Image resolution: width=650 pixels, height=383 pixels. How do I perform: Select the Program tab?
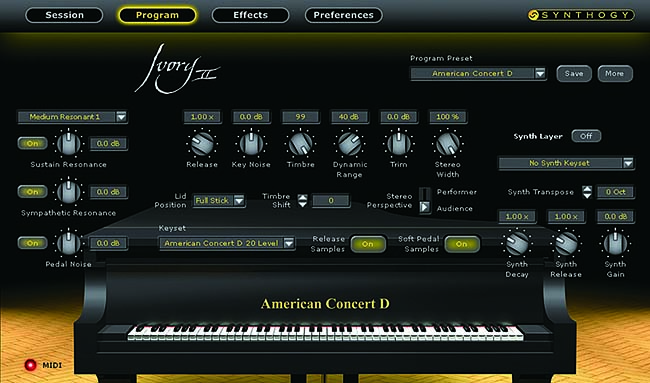(x=157, y=15)
